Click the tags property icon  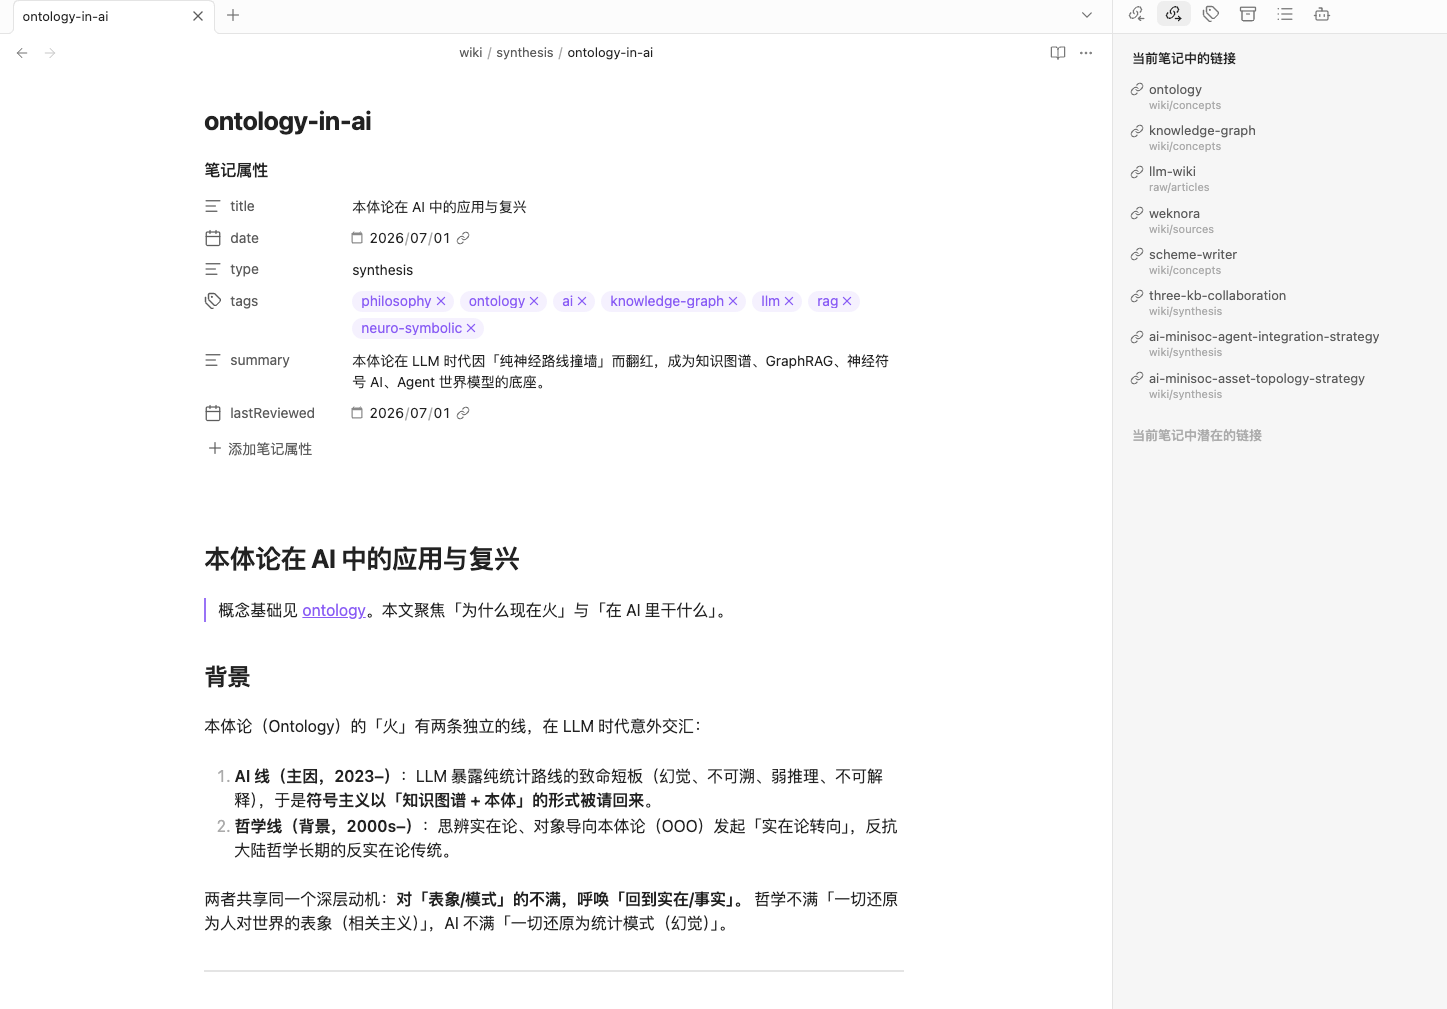tap(213, 301)
